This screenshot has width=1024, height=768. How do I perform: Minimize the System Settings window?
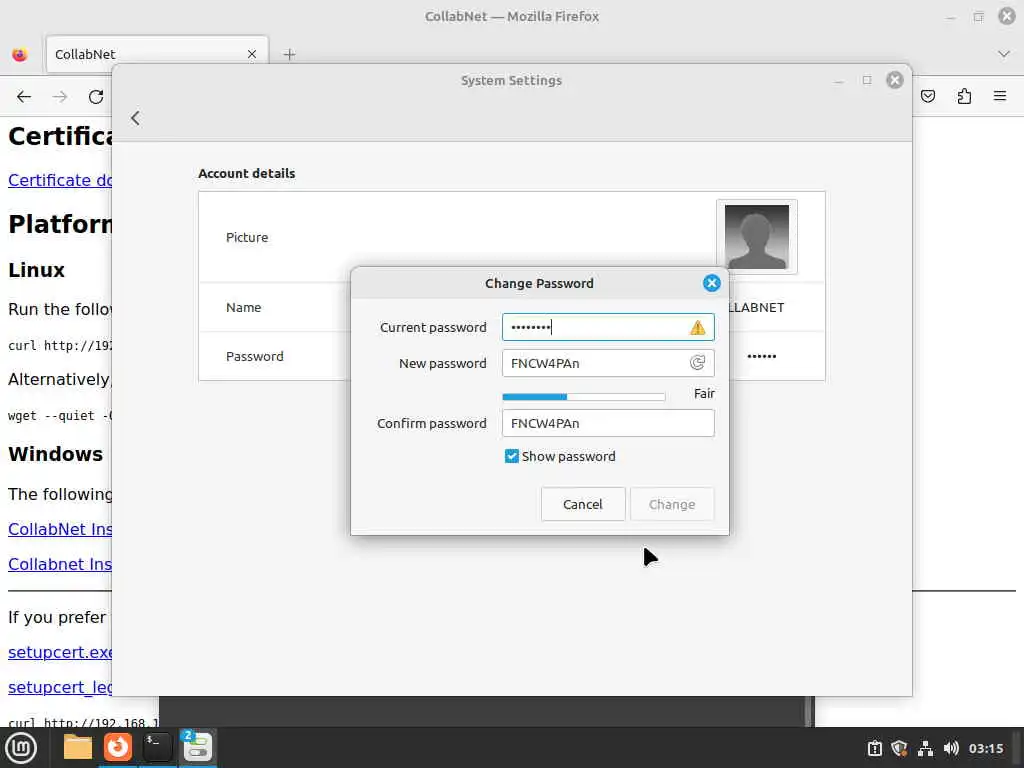click(839, 81)
